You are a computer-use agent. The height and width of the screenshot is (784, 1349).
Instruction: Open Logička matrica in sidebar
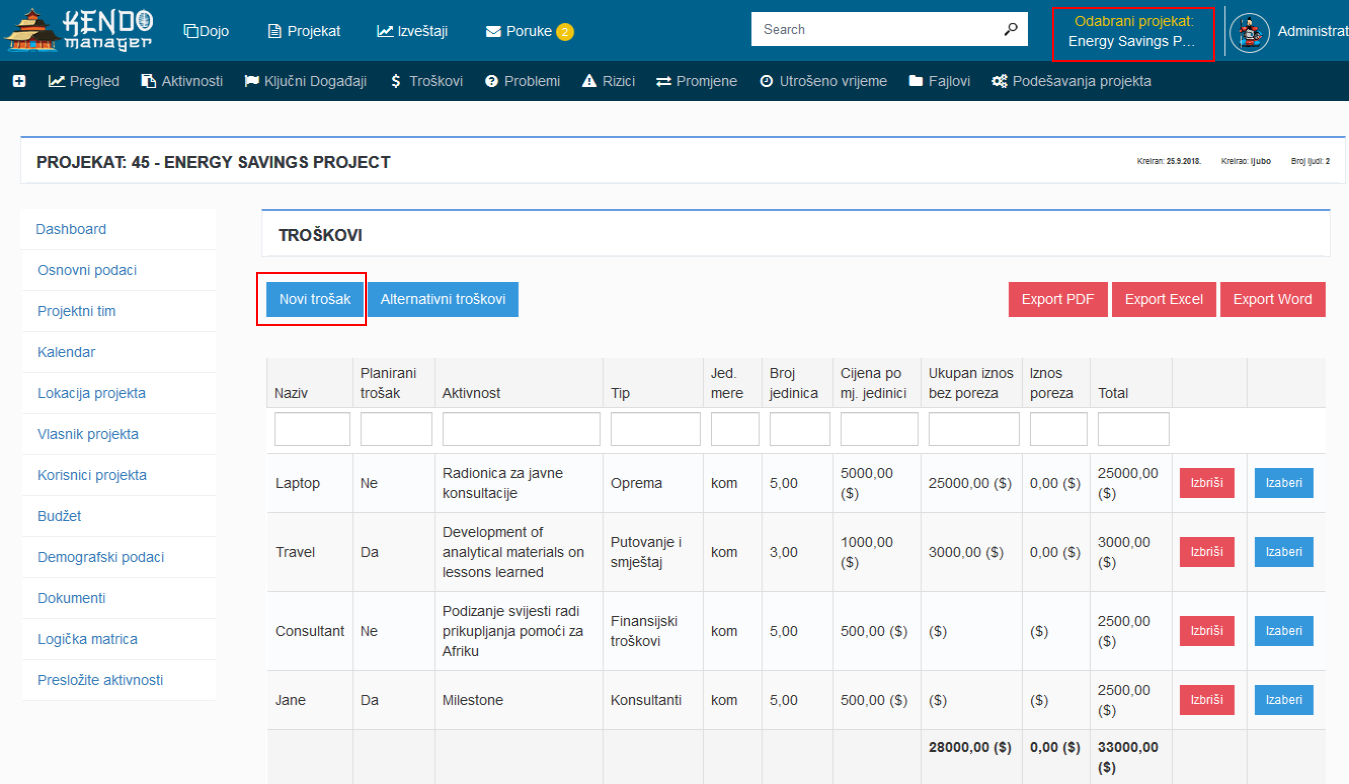[119, 639]
